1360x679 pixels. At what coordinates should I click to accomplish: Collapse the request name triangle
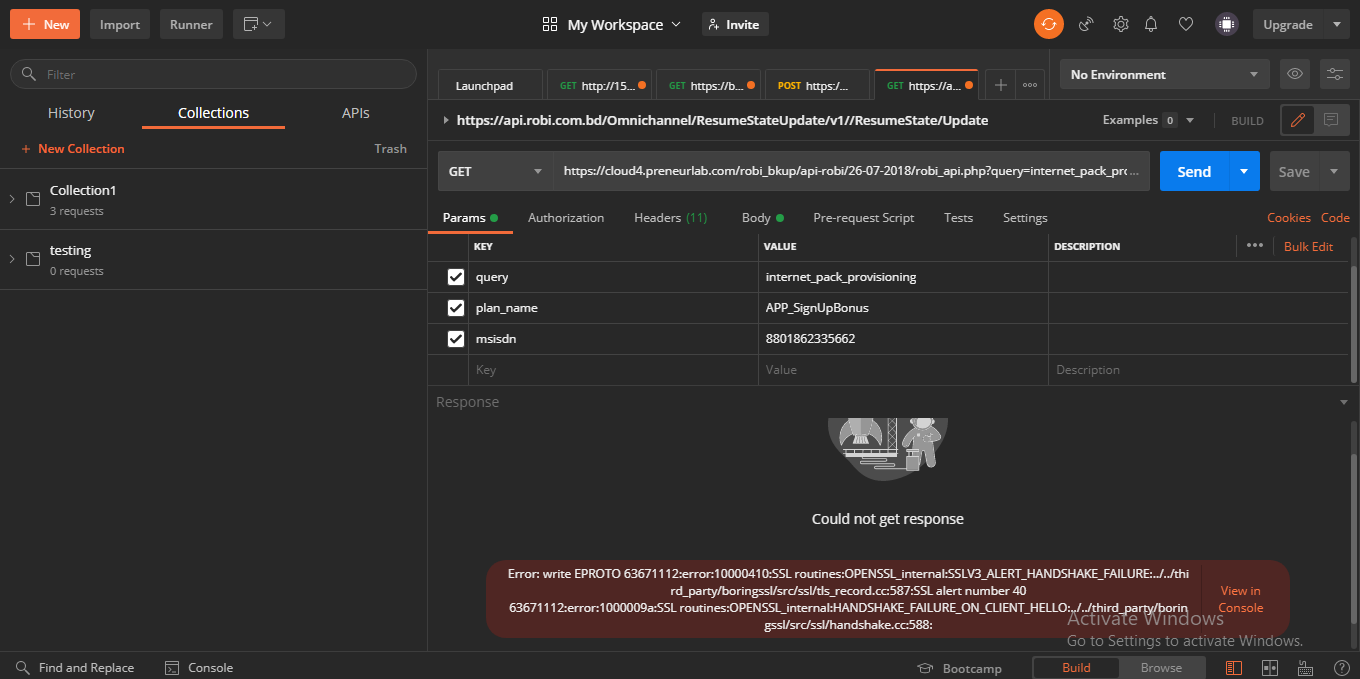(445, 120)
